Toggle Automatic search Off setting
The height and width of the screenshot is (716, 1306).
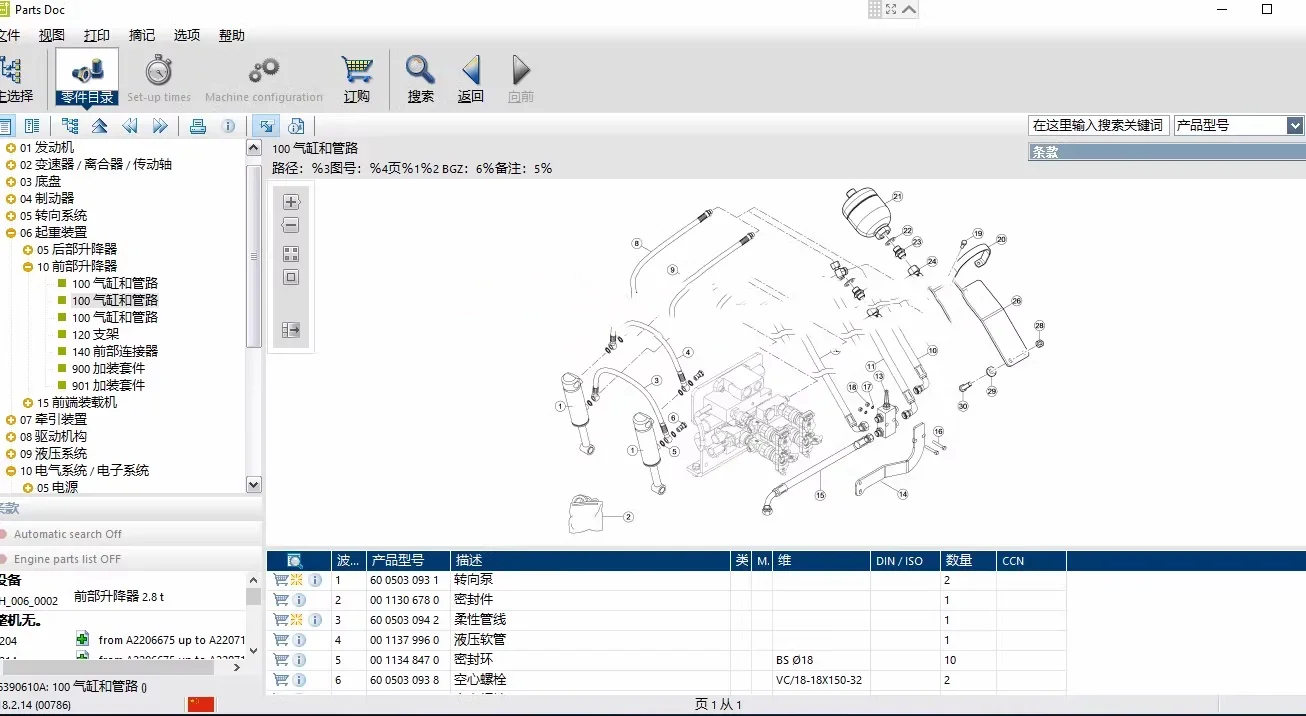pyautogui.click(x=70, y=534)
